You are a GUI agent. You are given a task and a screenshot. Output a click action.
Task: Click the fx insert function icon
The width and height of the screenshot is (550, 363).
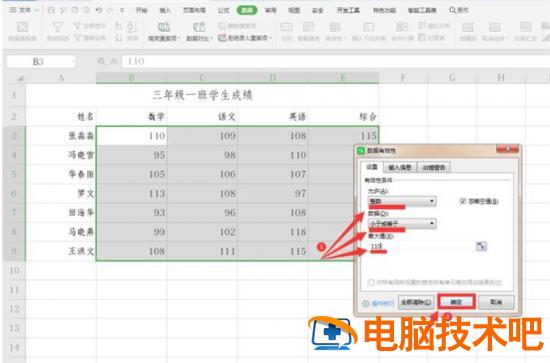[x=113, y=62]
